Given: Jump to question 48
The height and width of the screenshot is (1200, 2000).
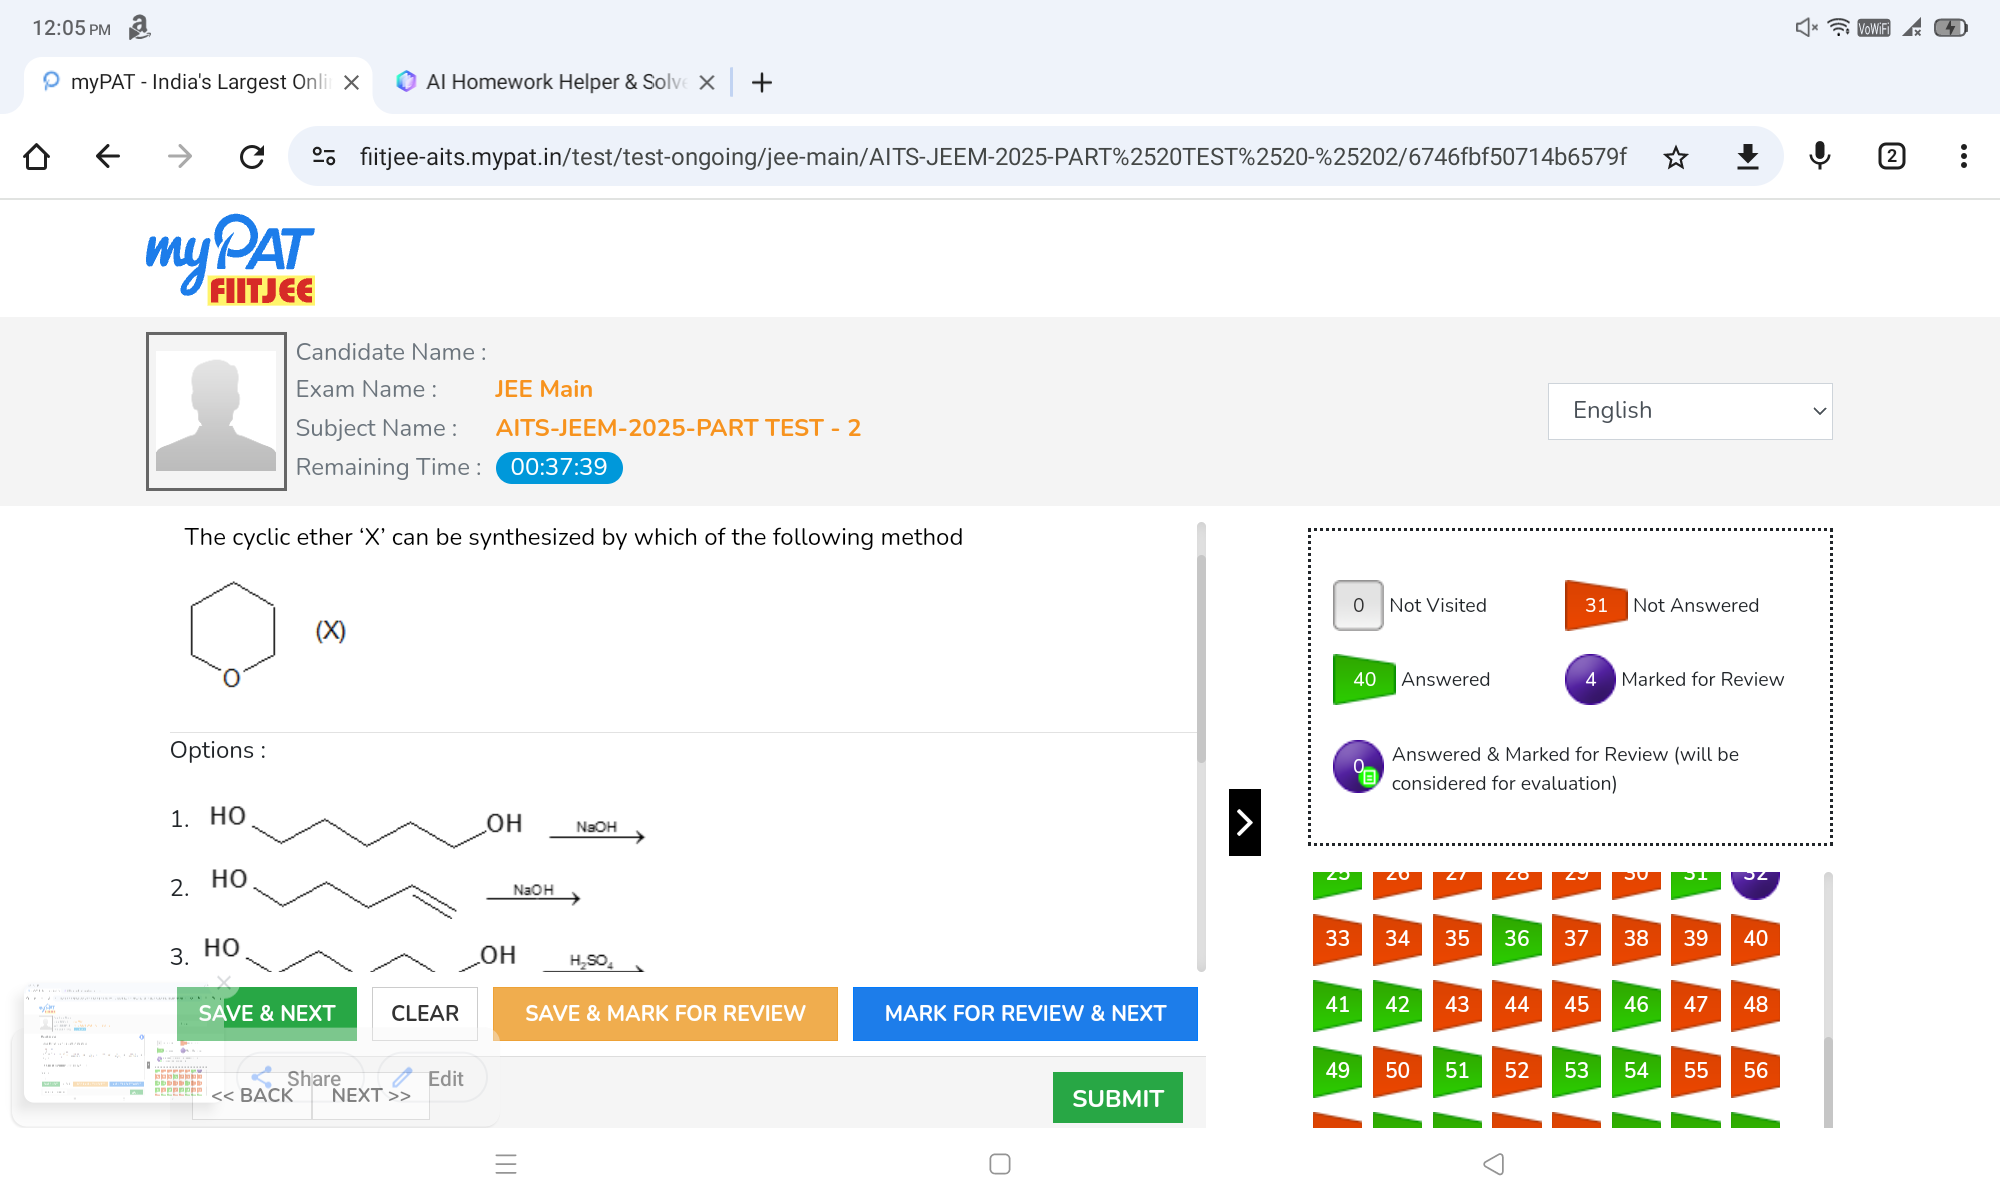Looking at the screenshot, I should [1756, 1005].
